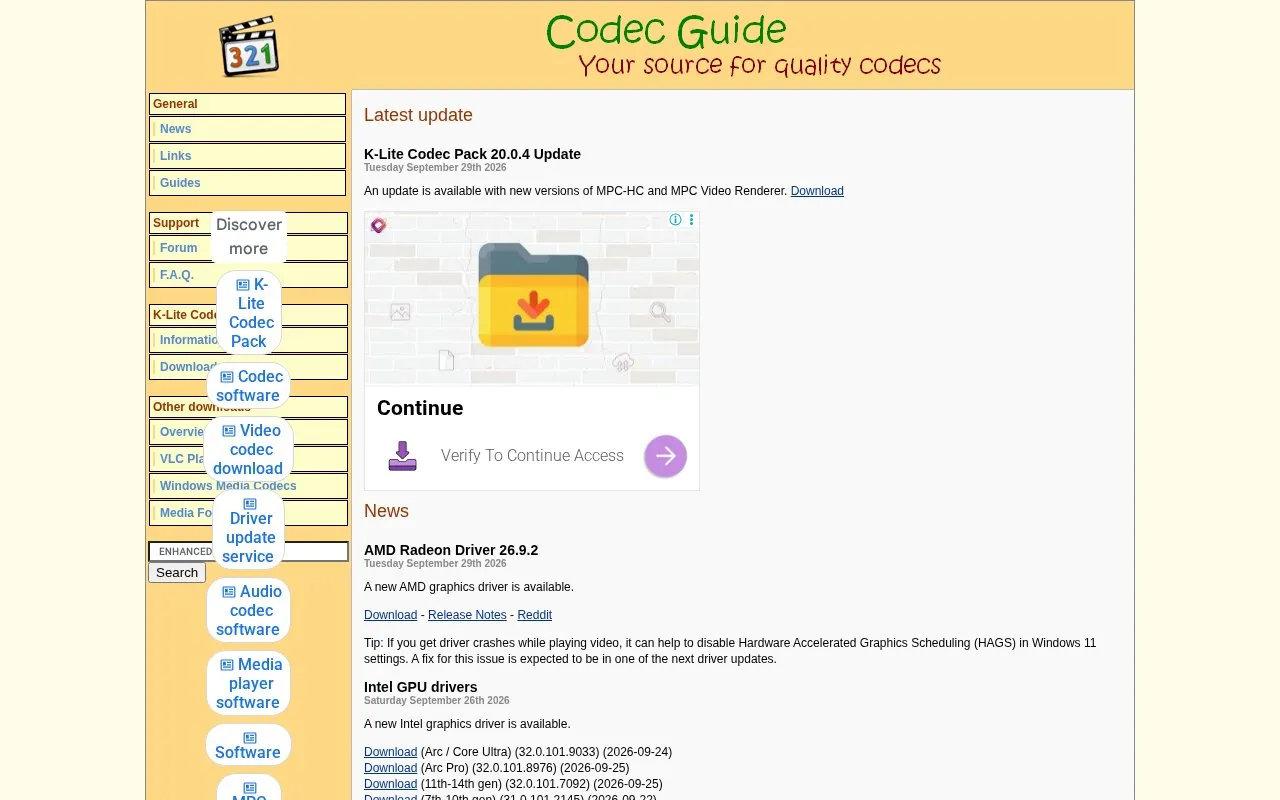Click the yellow download folder ad image
The height and width of the screenshot is (800, 1280).
click(x=533, y=295)
